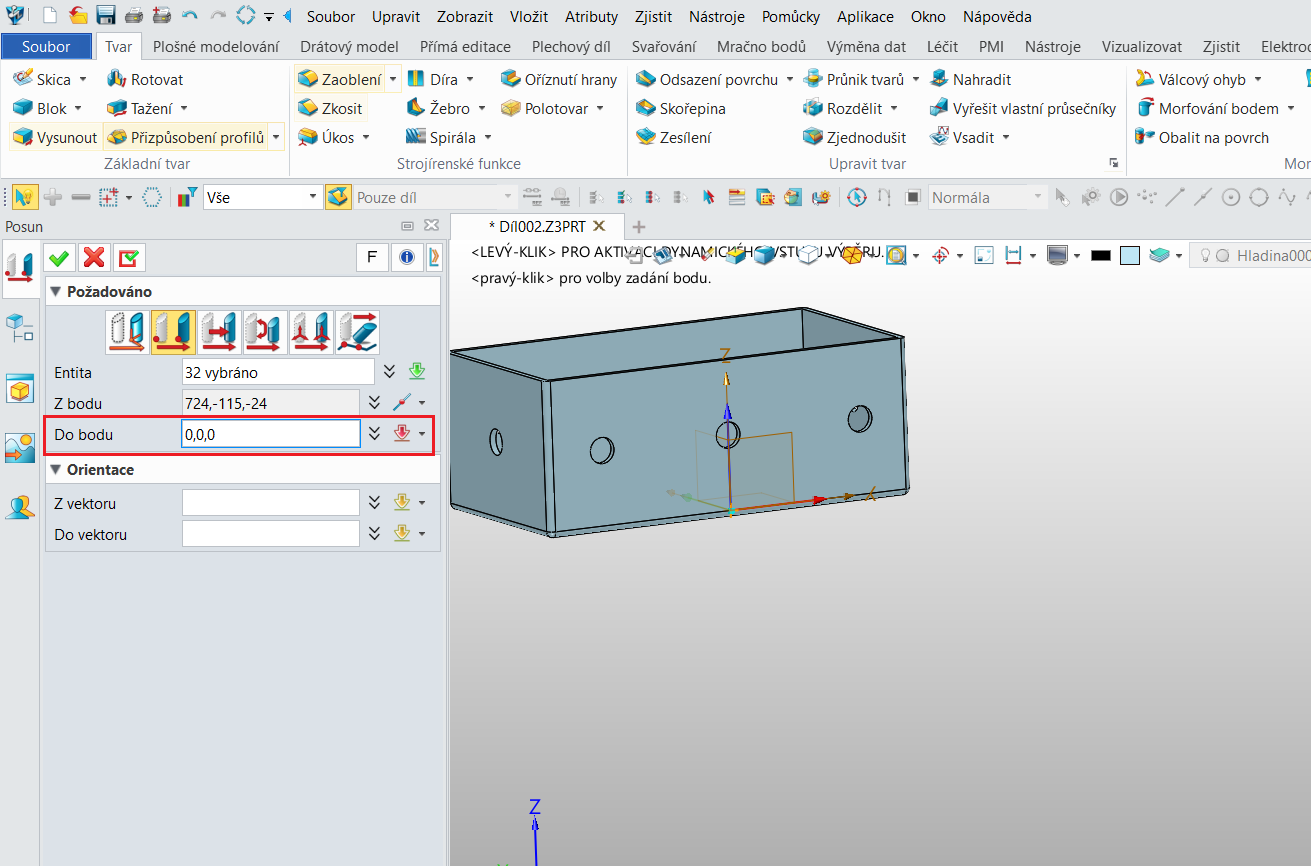Open the Vše filter dropdown
This screenshot has width=1311, height=866.
[x=313, y=197]
